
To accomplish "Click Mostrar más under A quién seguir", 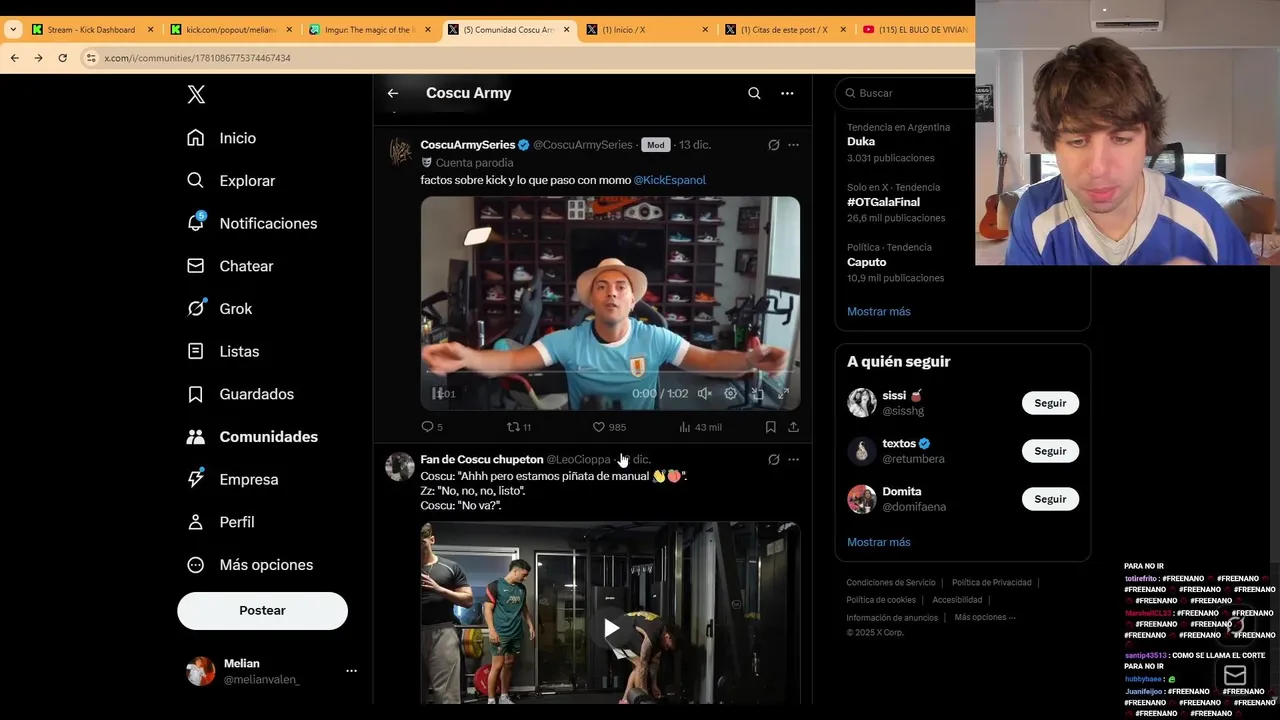I will (879, 542).
